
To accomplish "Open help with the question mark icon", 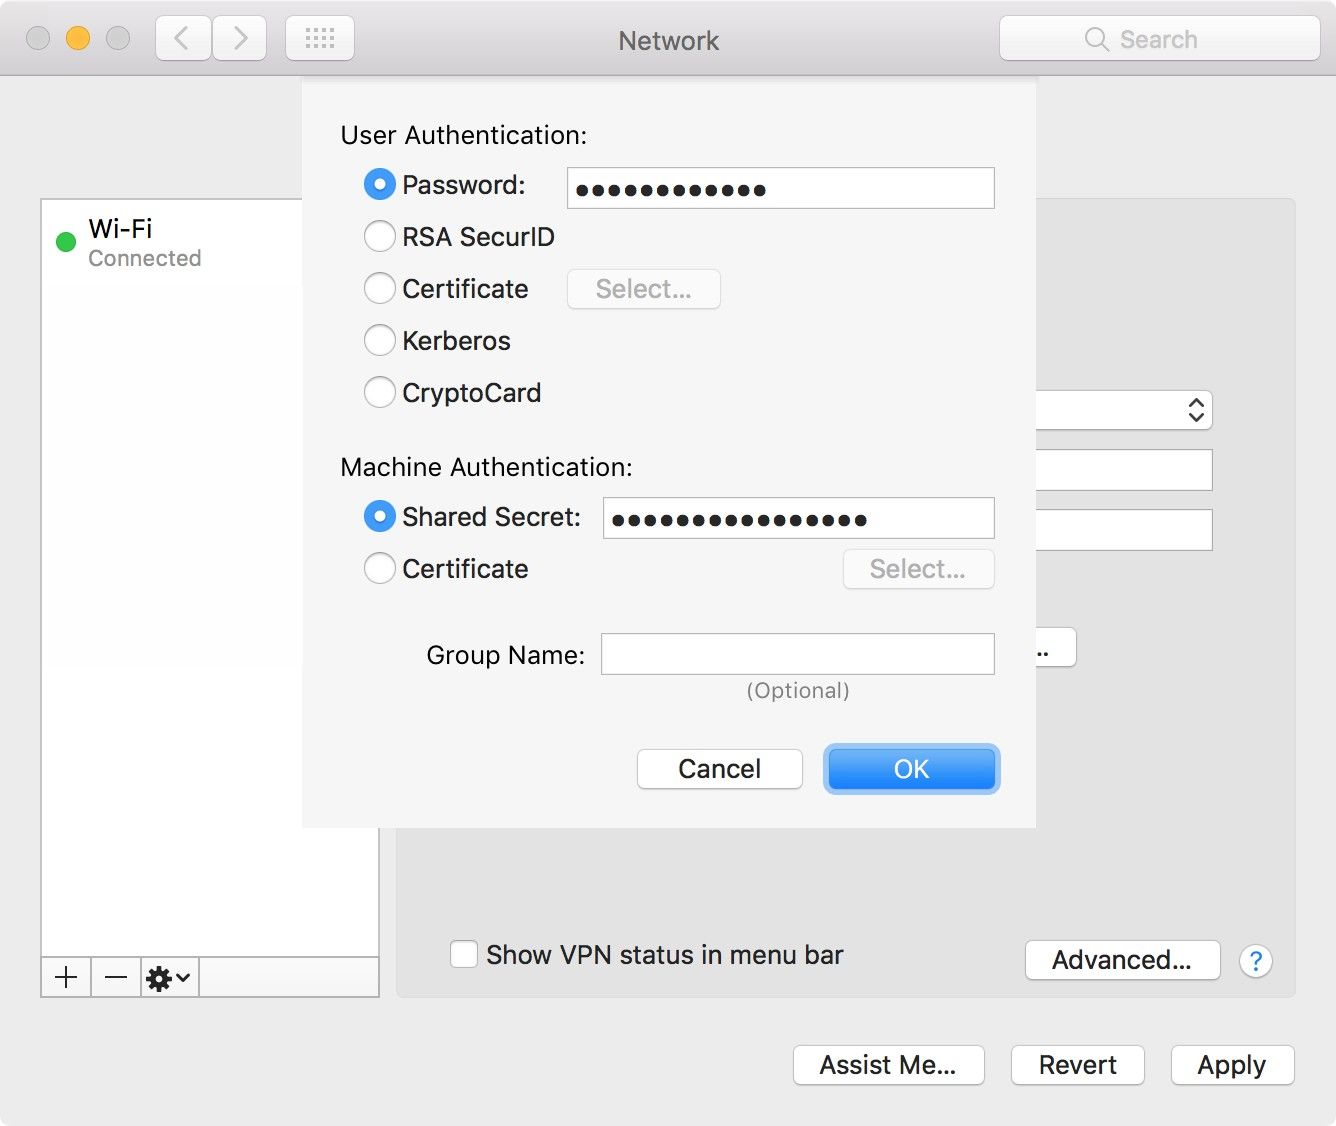I will coord(1256,961).
